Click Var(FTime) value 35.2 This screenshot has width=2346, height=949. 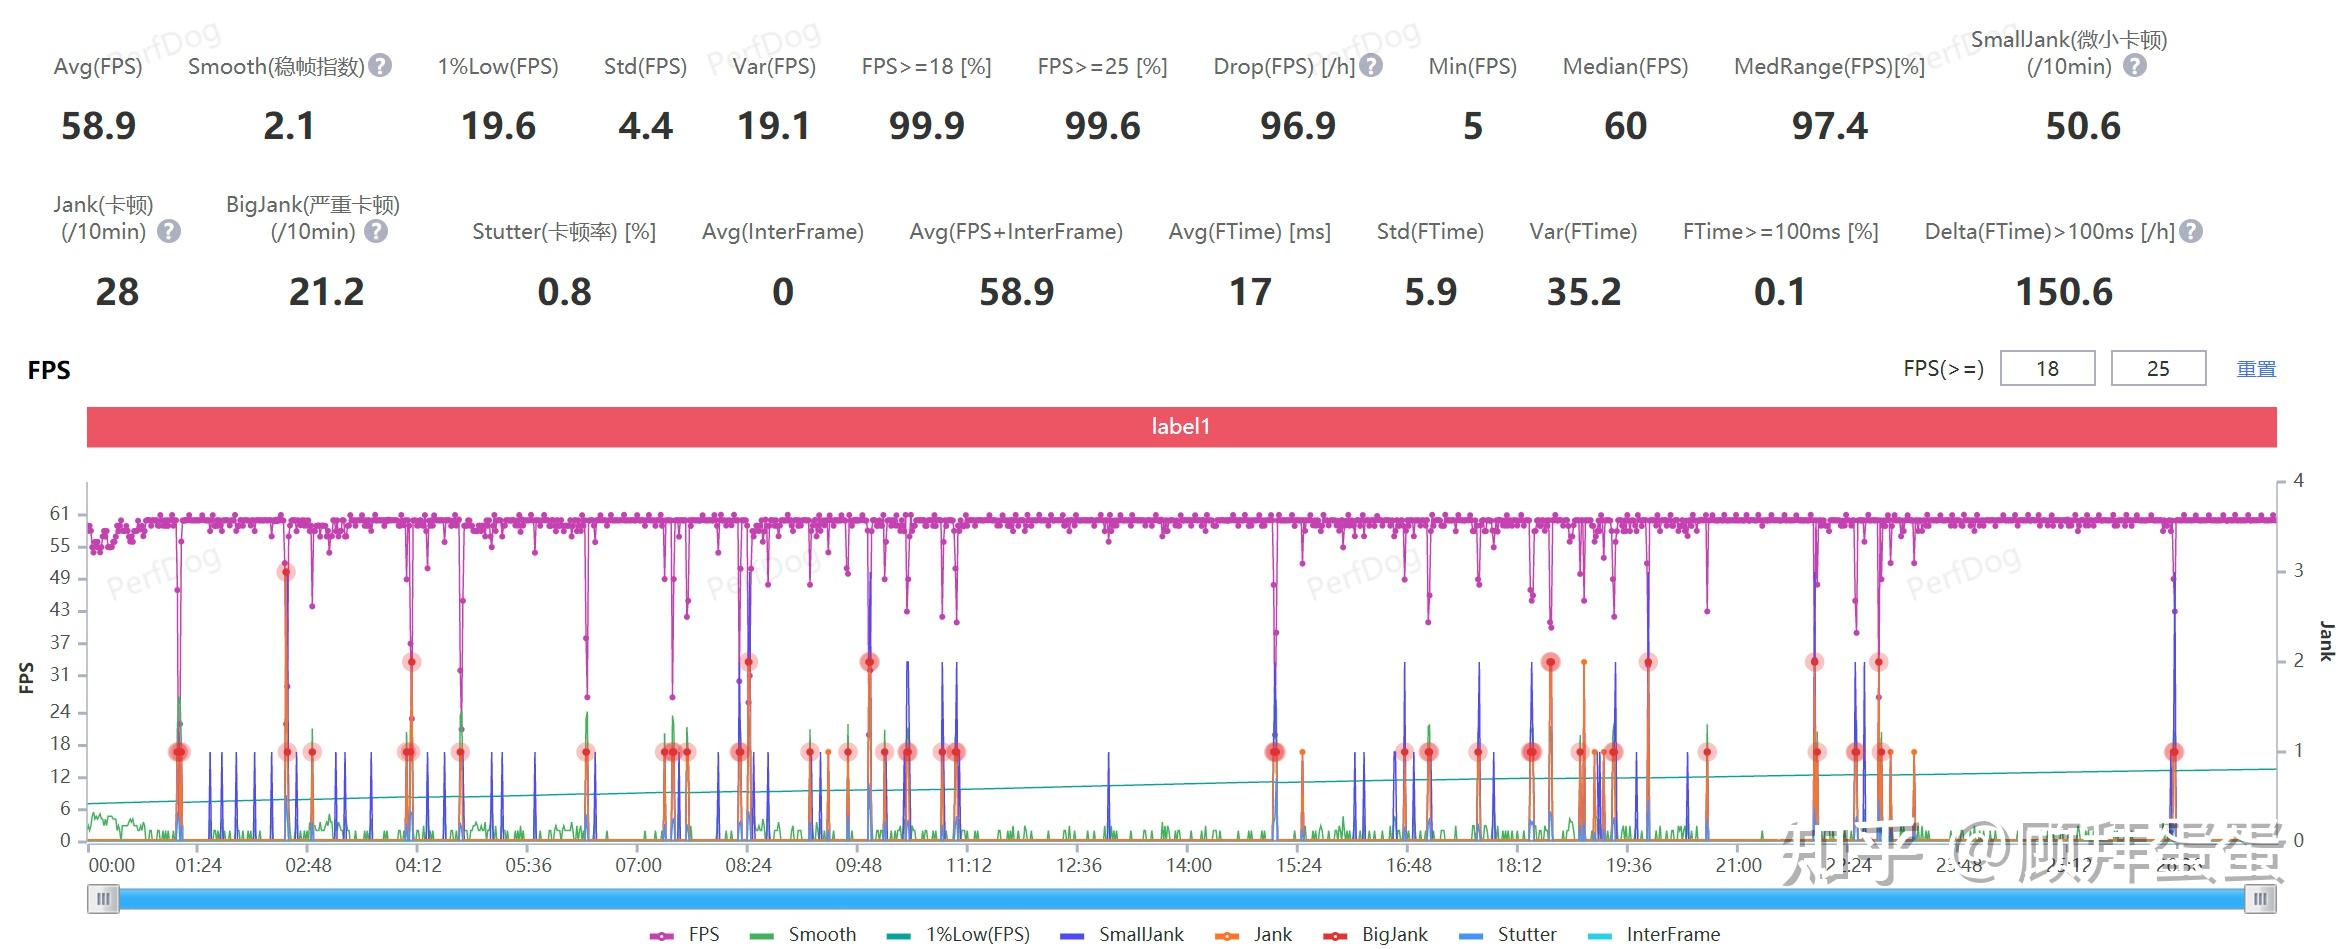[x=1583, y=292]
